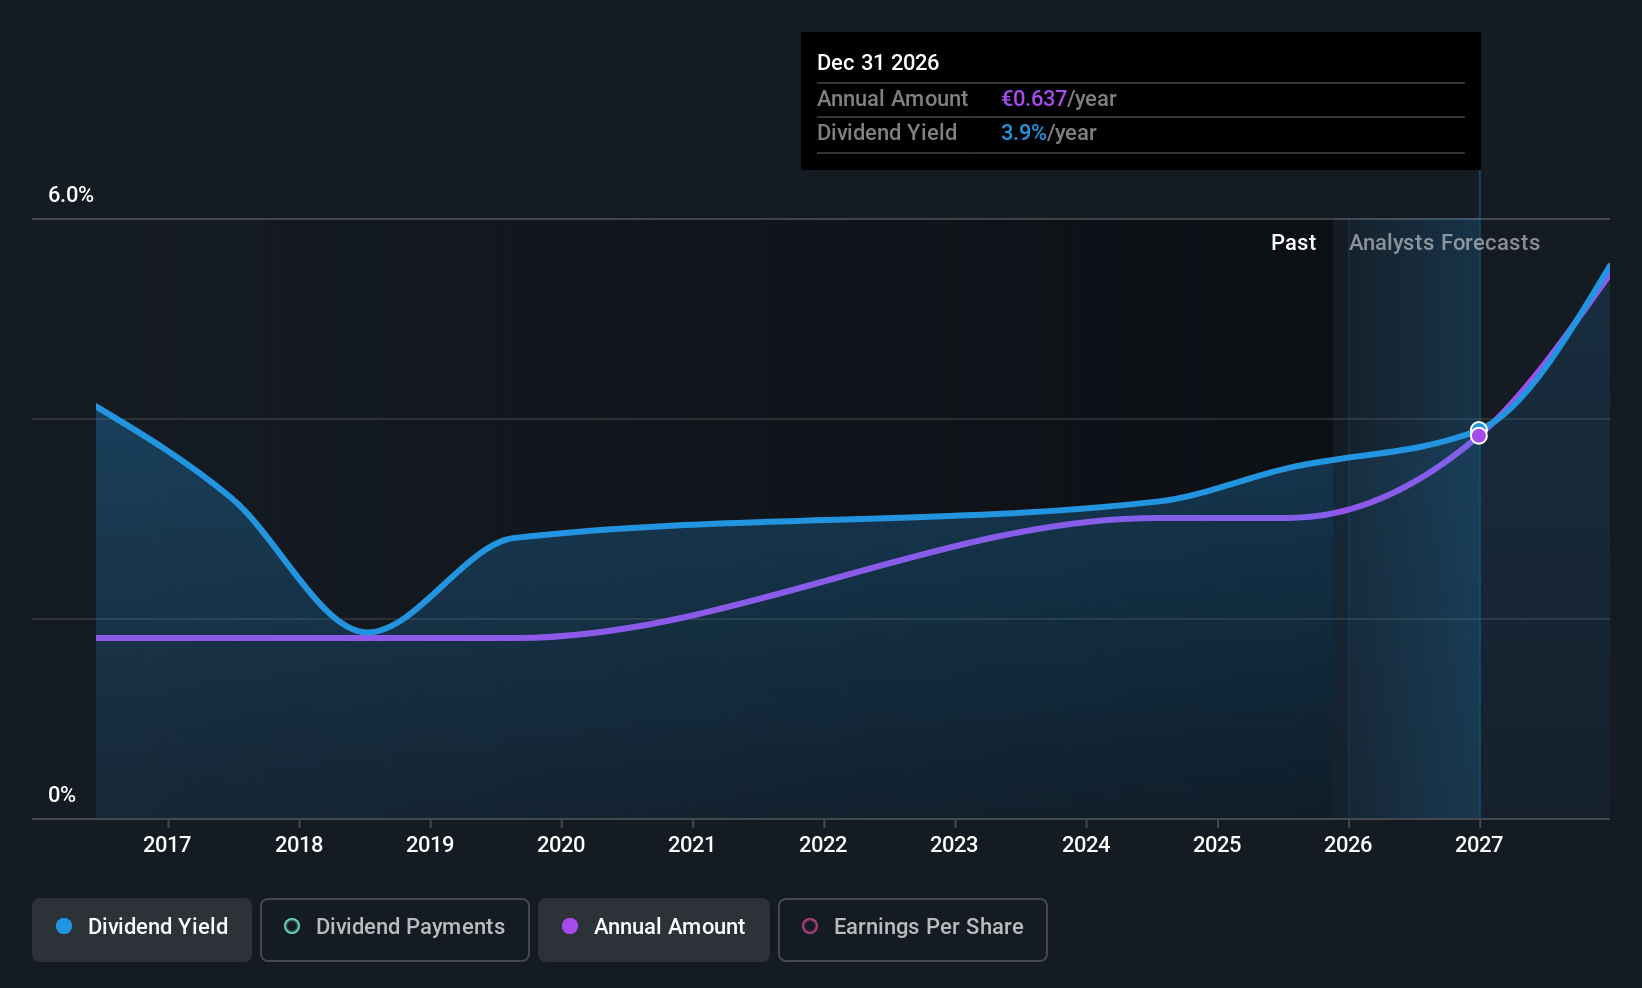This screenshot has height=988, width=1642.
Task: Switch to the Analysts Forecasts section label
Action: point(1444,242)
